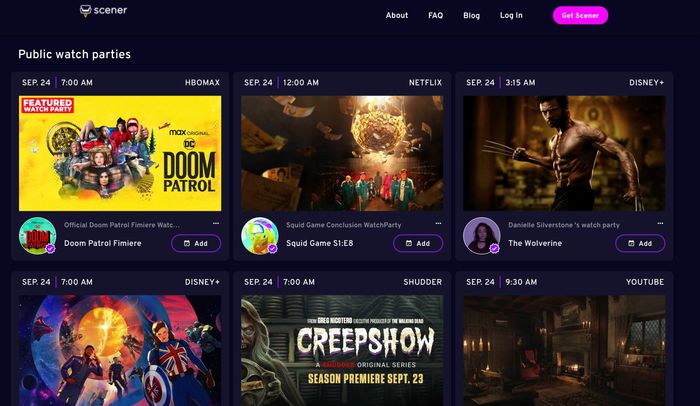Add Doom Patrol Fimiere to calendar
This screenshot has height=406, width=700.
[196, 243]
